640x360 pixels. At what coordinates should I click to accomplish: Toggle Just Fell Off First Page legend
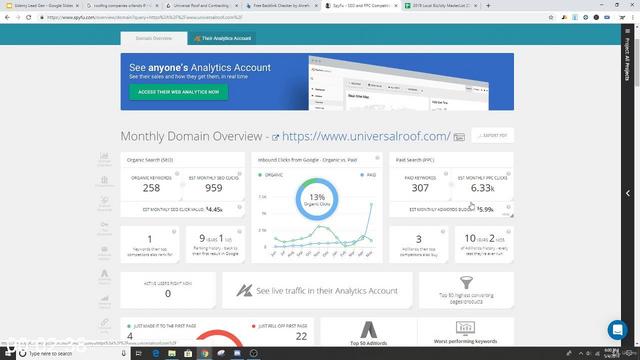click(x=280, y=326)
